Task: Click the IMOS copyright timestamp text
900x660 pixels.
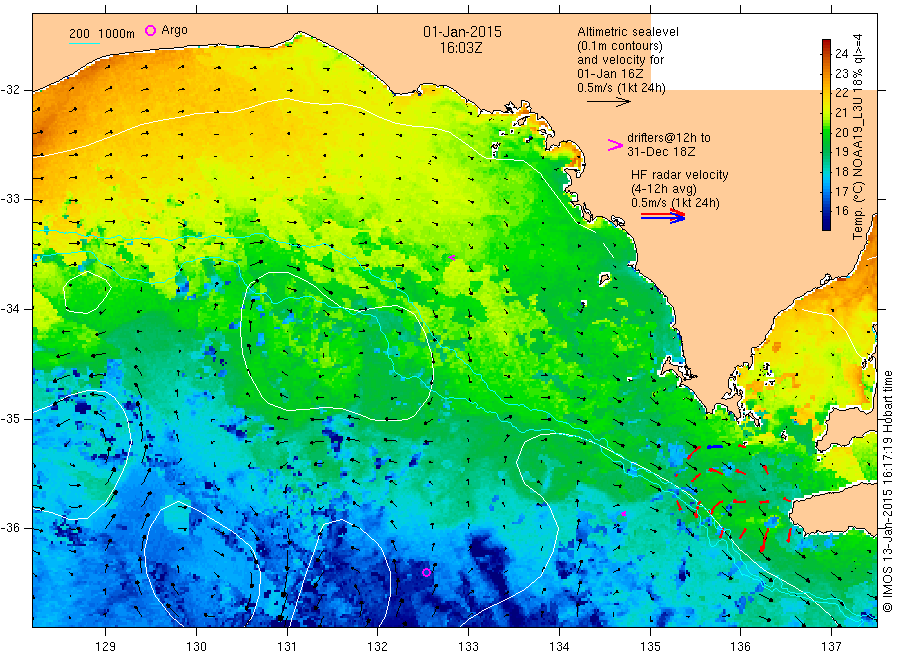Action: [887, 491]
